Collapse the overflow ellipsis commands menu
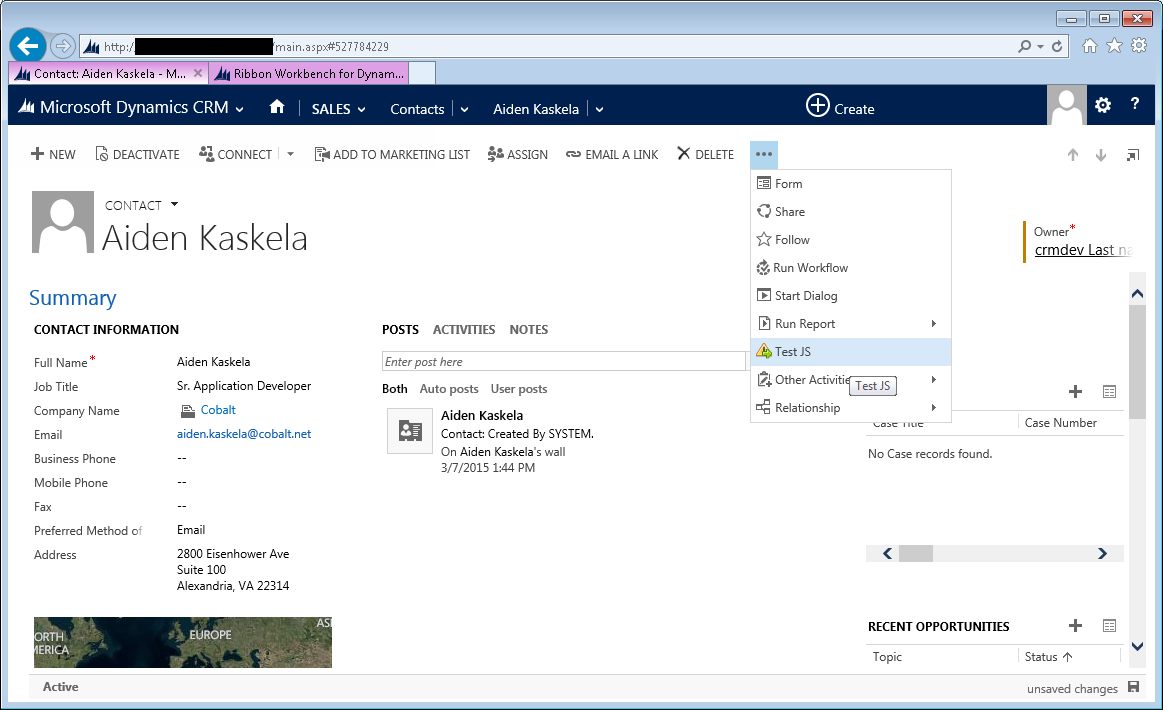Image resolution: width=1163 pixels, height=710 pixels. coord(764,154)
